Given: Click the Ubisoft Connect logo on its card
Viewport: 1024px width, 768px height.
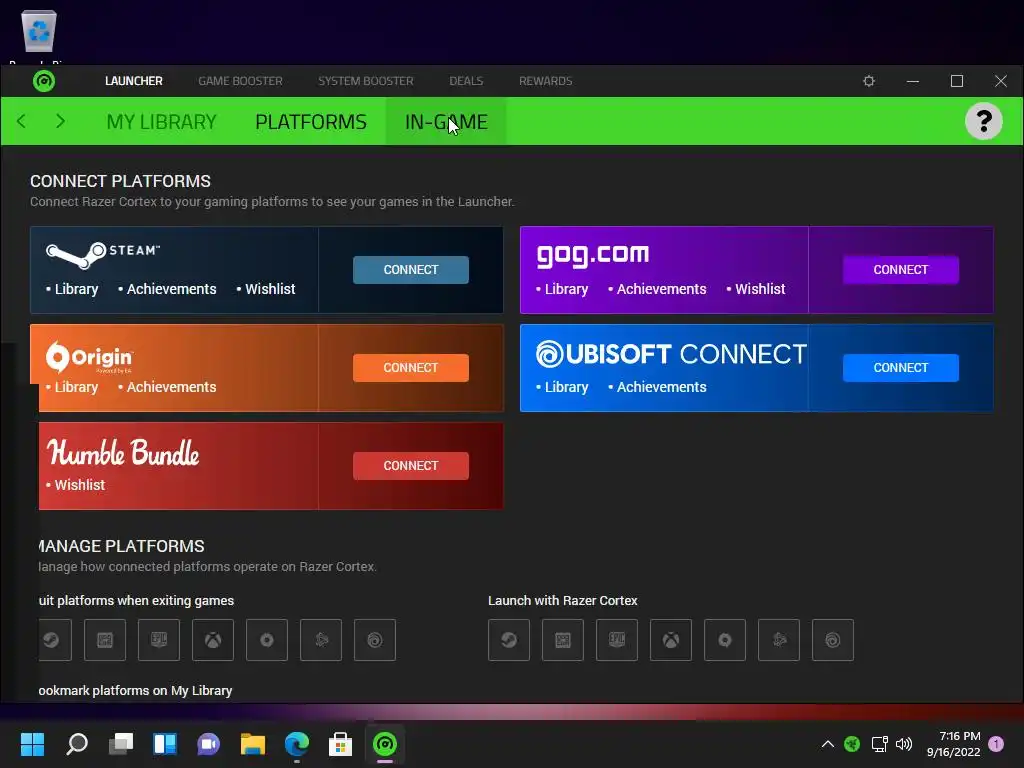Looking at the screenshot, I should (671, 354).
